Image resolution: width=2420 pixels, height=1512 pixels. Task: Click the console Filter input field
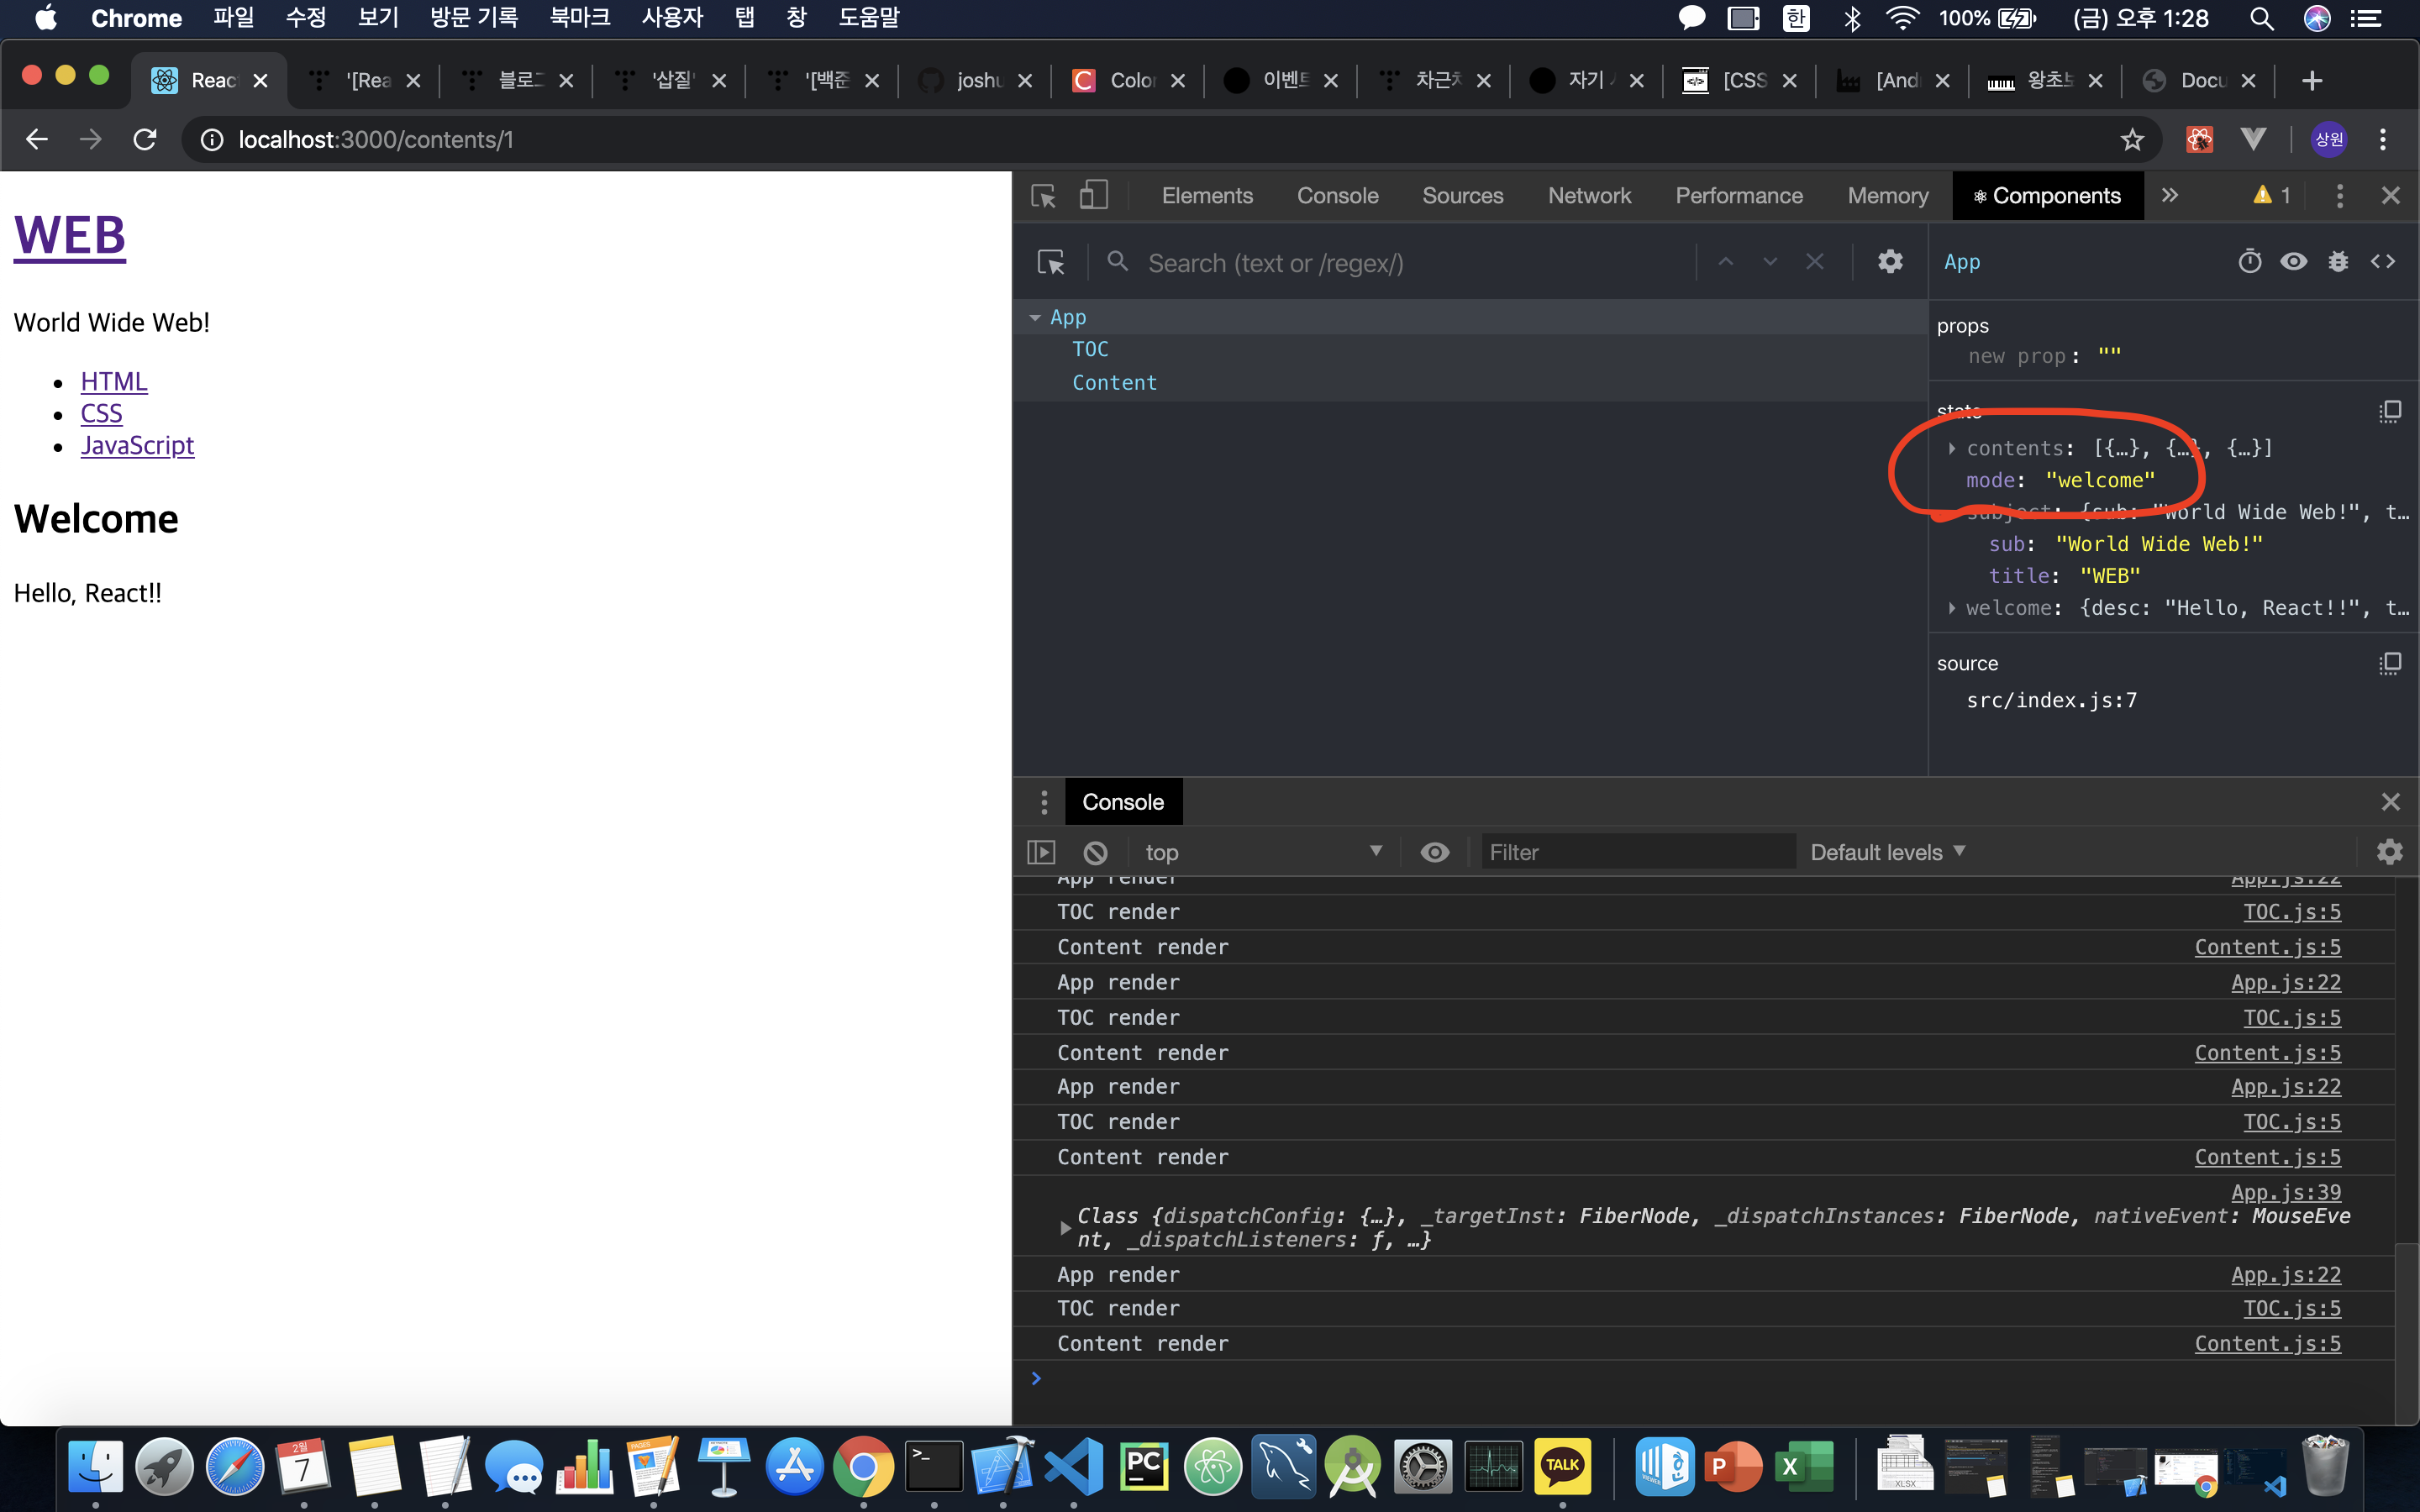(x=1636, y=852)
